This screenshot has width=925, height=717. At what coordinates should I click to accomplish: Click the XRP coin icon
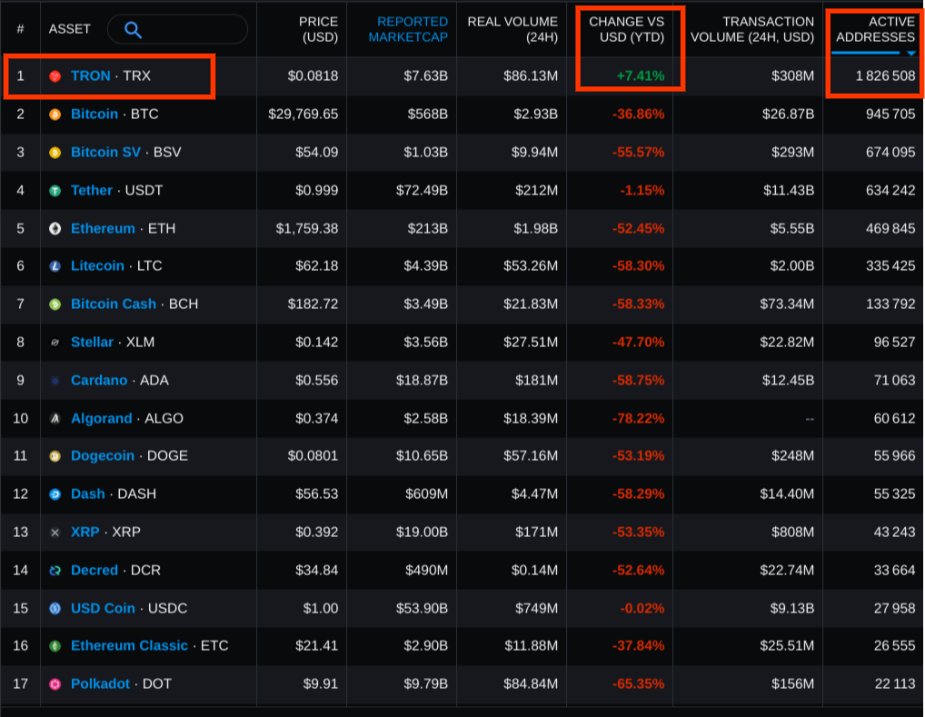click(55, 532)
